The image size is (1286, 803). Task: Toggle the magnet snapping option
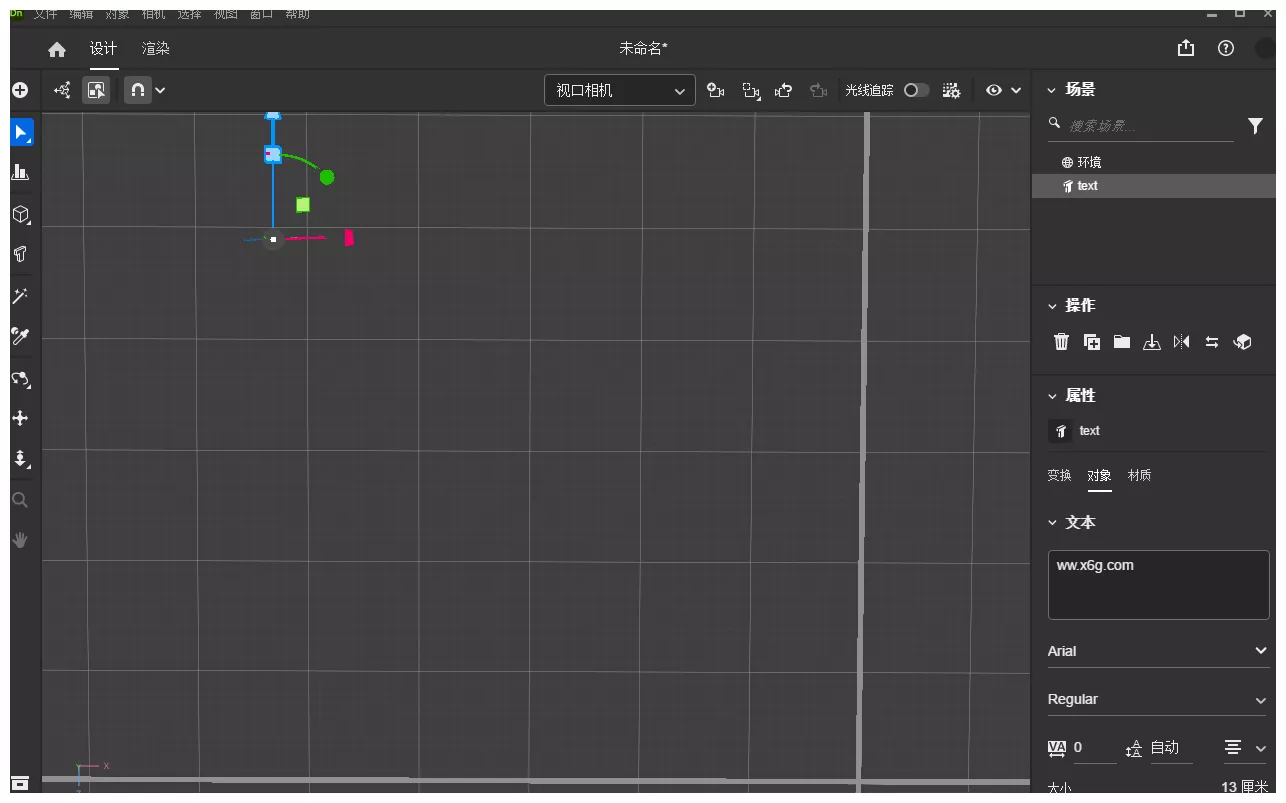[137, 90]
